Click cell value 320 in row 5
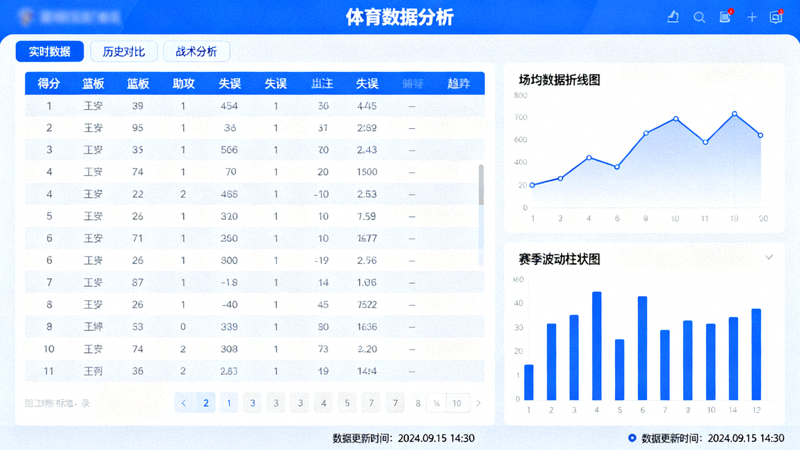This screenshot has height=450, width=800. pyautogui.click(x=229, y=216)
